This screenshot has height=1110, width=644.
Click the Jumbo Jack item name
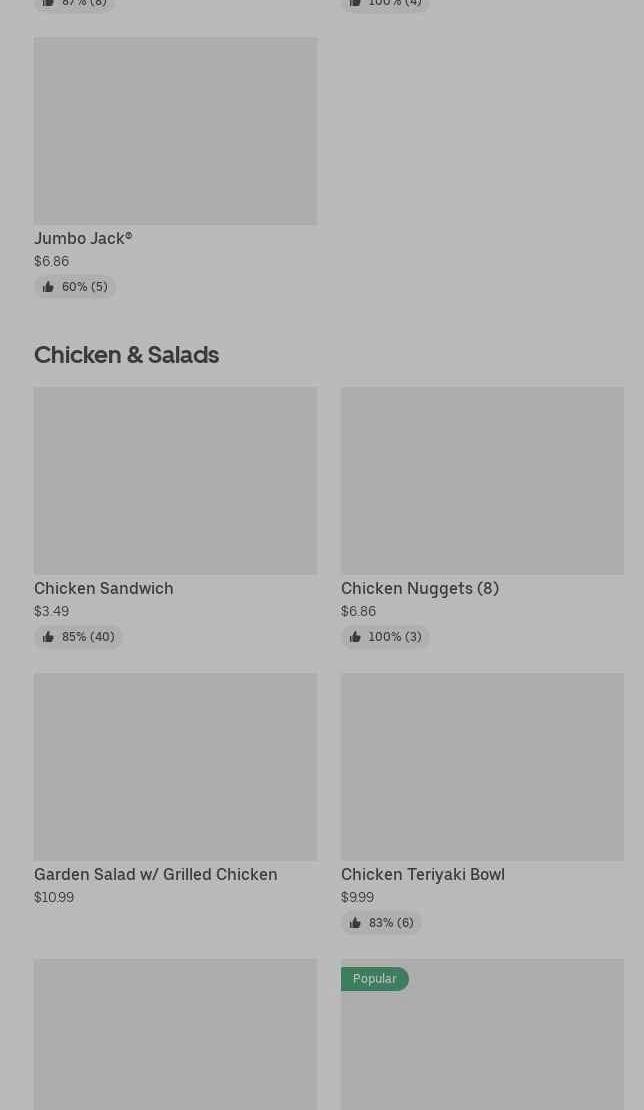tap(83, 238)
